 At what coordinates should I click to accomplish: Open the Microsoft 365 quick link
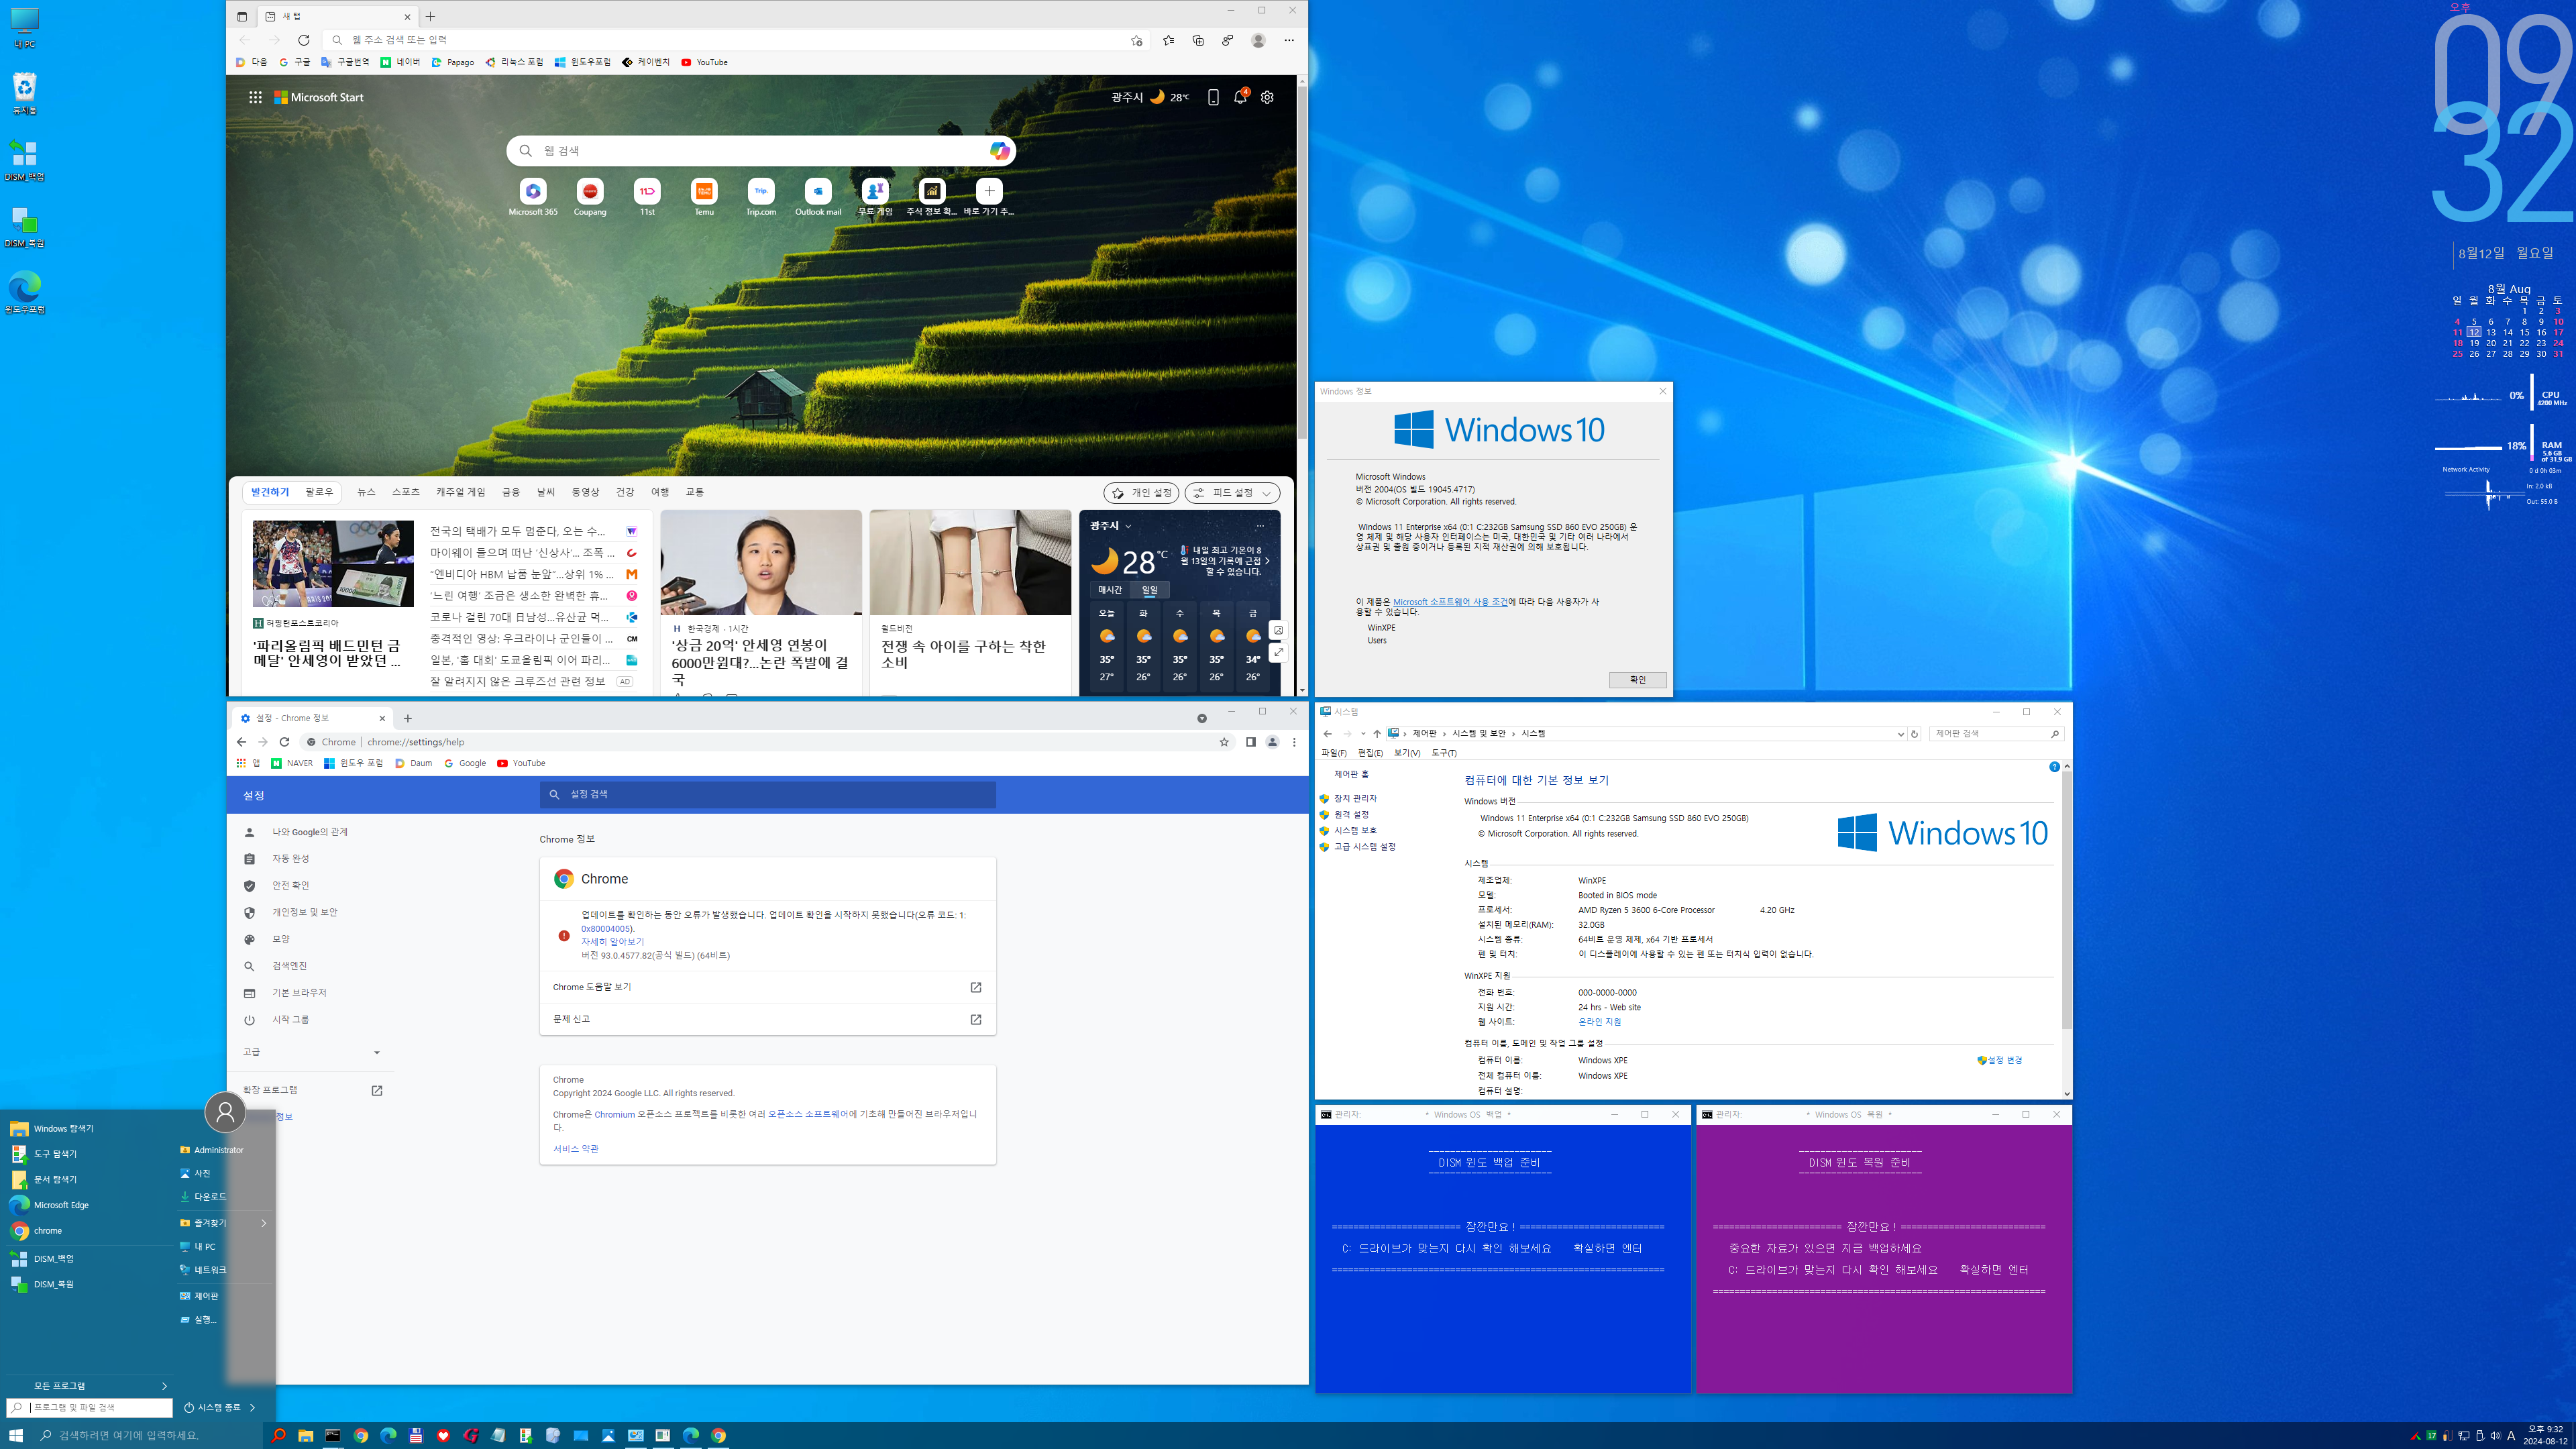pos(533,197)
